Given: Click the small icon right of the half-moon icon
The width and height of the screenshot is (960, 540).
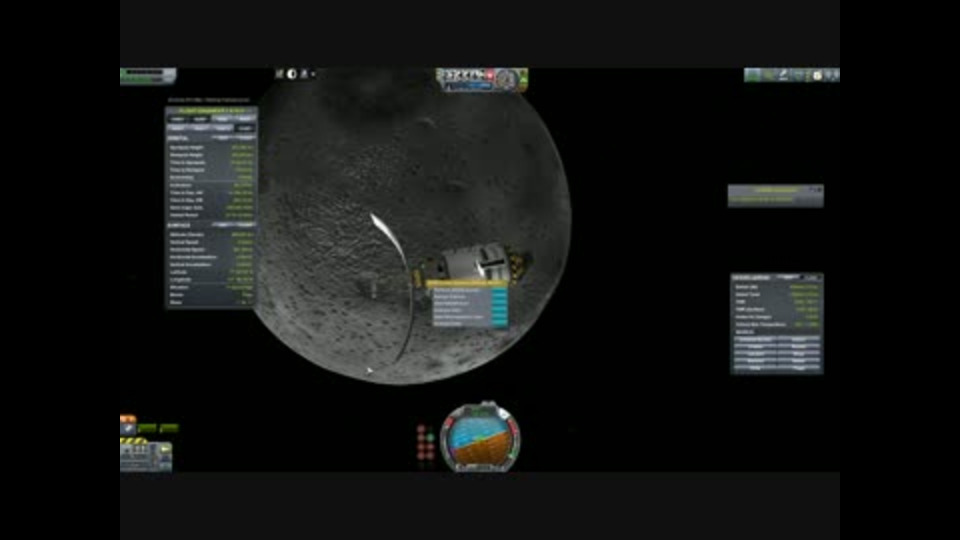Looking at the screenshot, I should [x=304, y=73].
